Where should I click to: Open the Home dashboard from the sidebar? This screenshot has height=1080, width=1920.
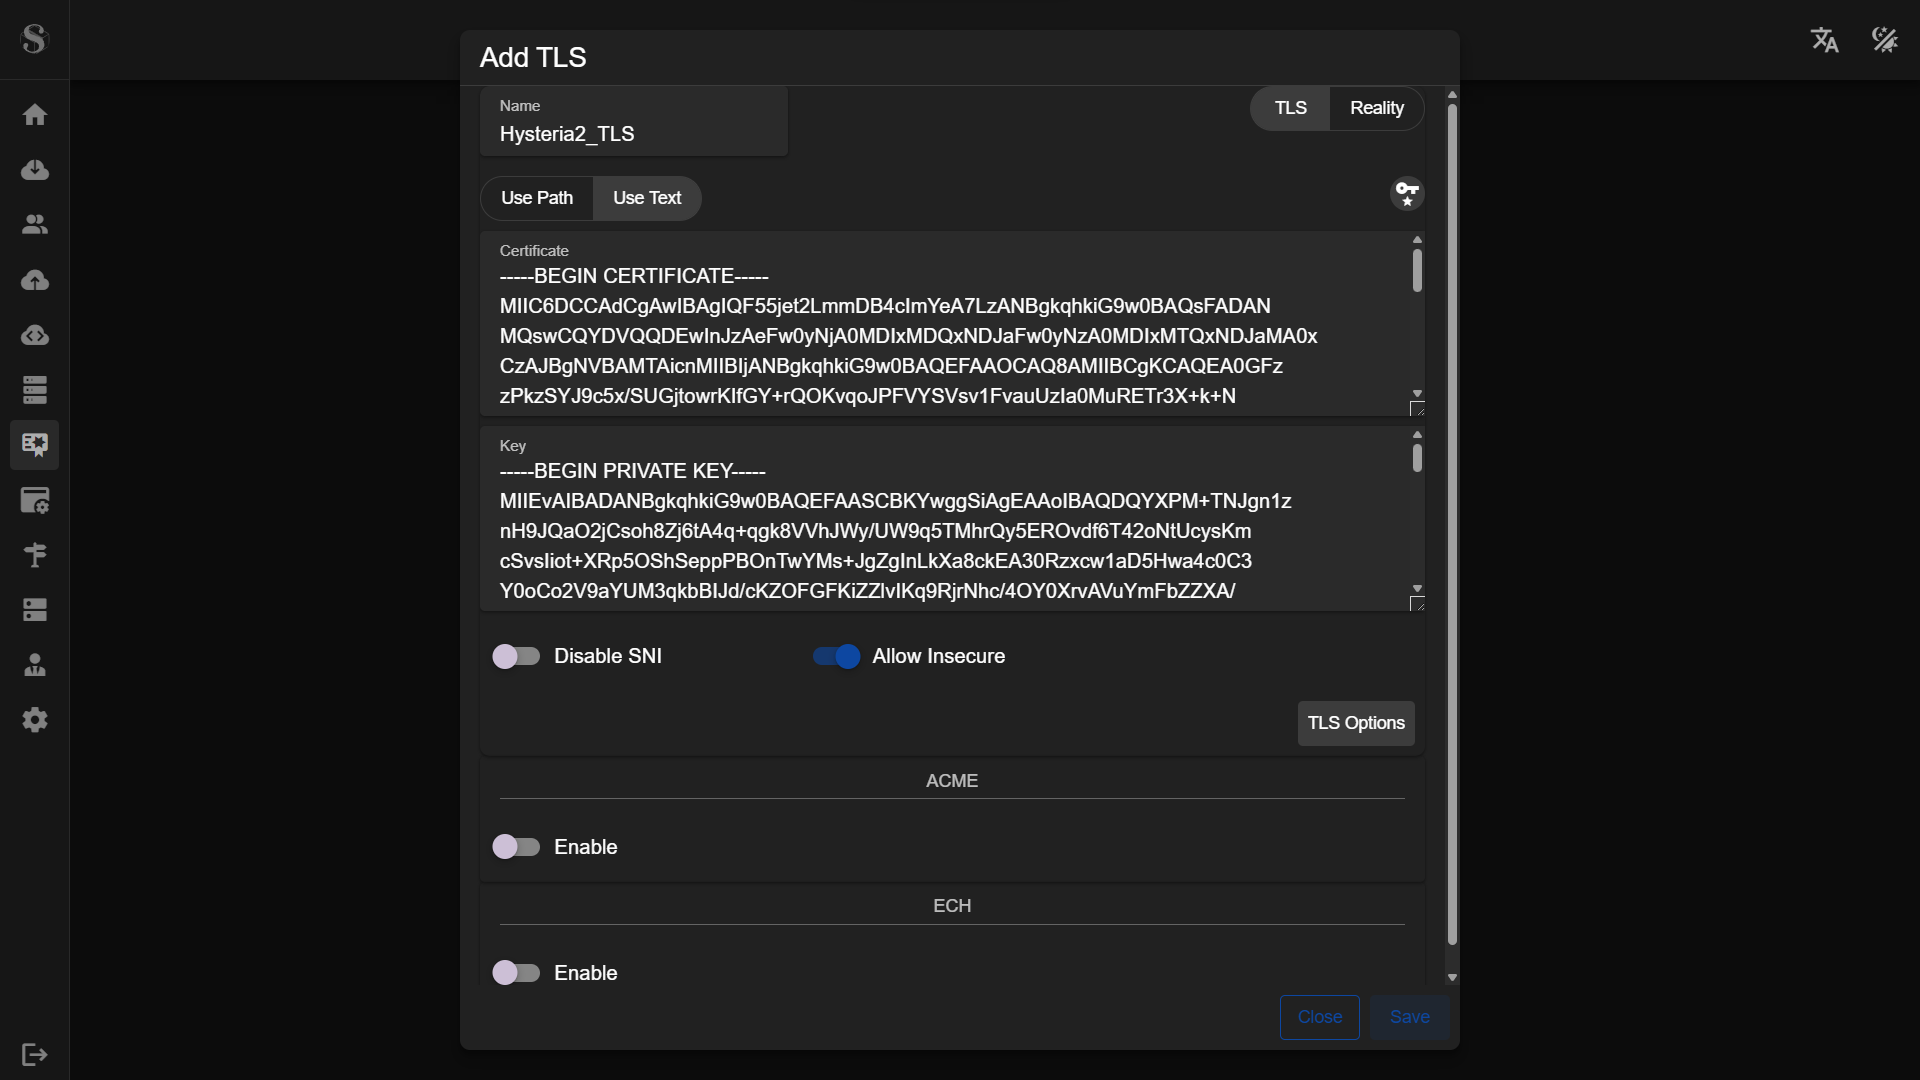coord(35,115)
